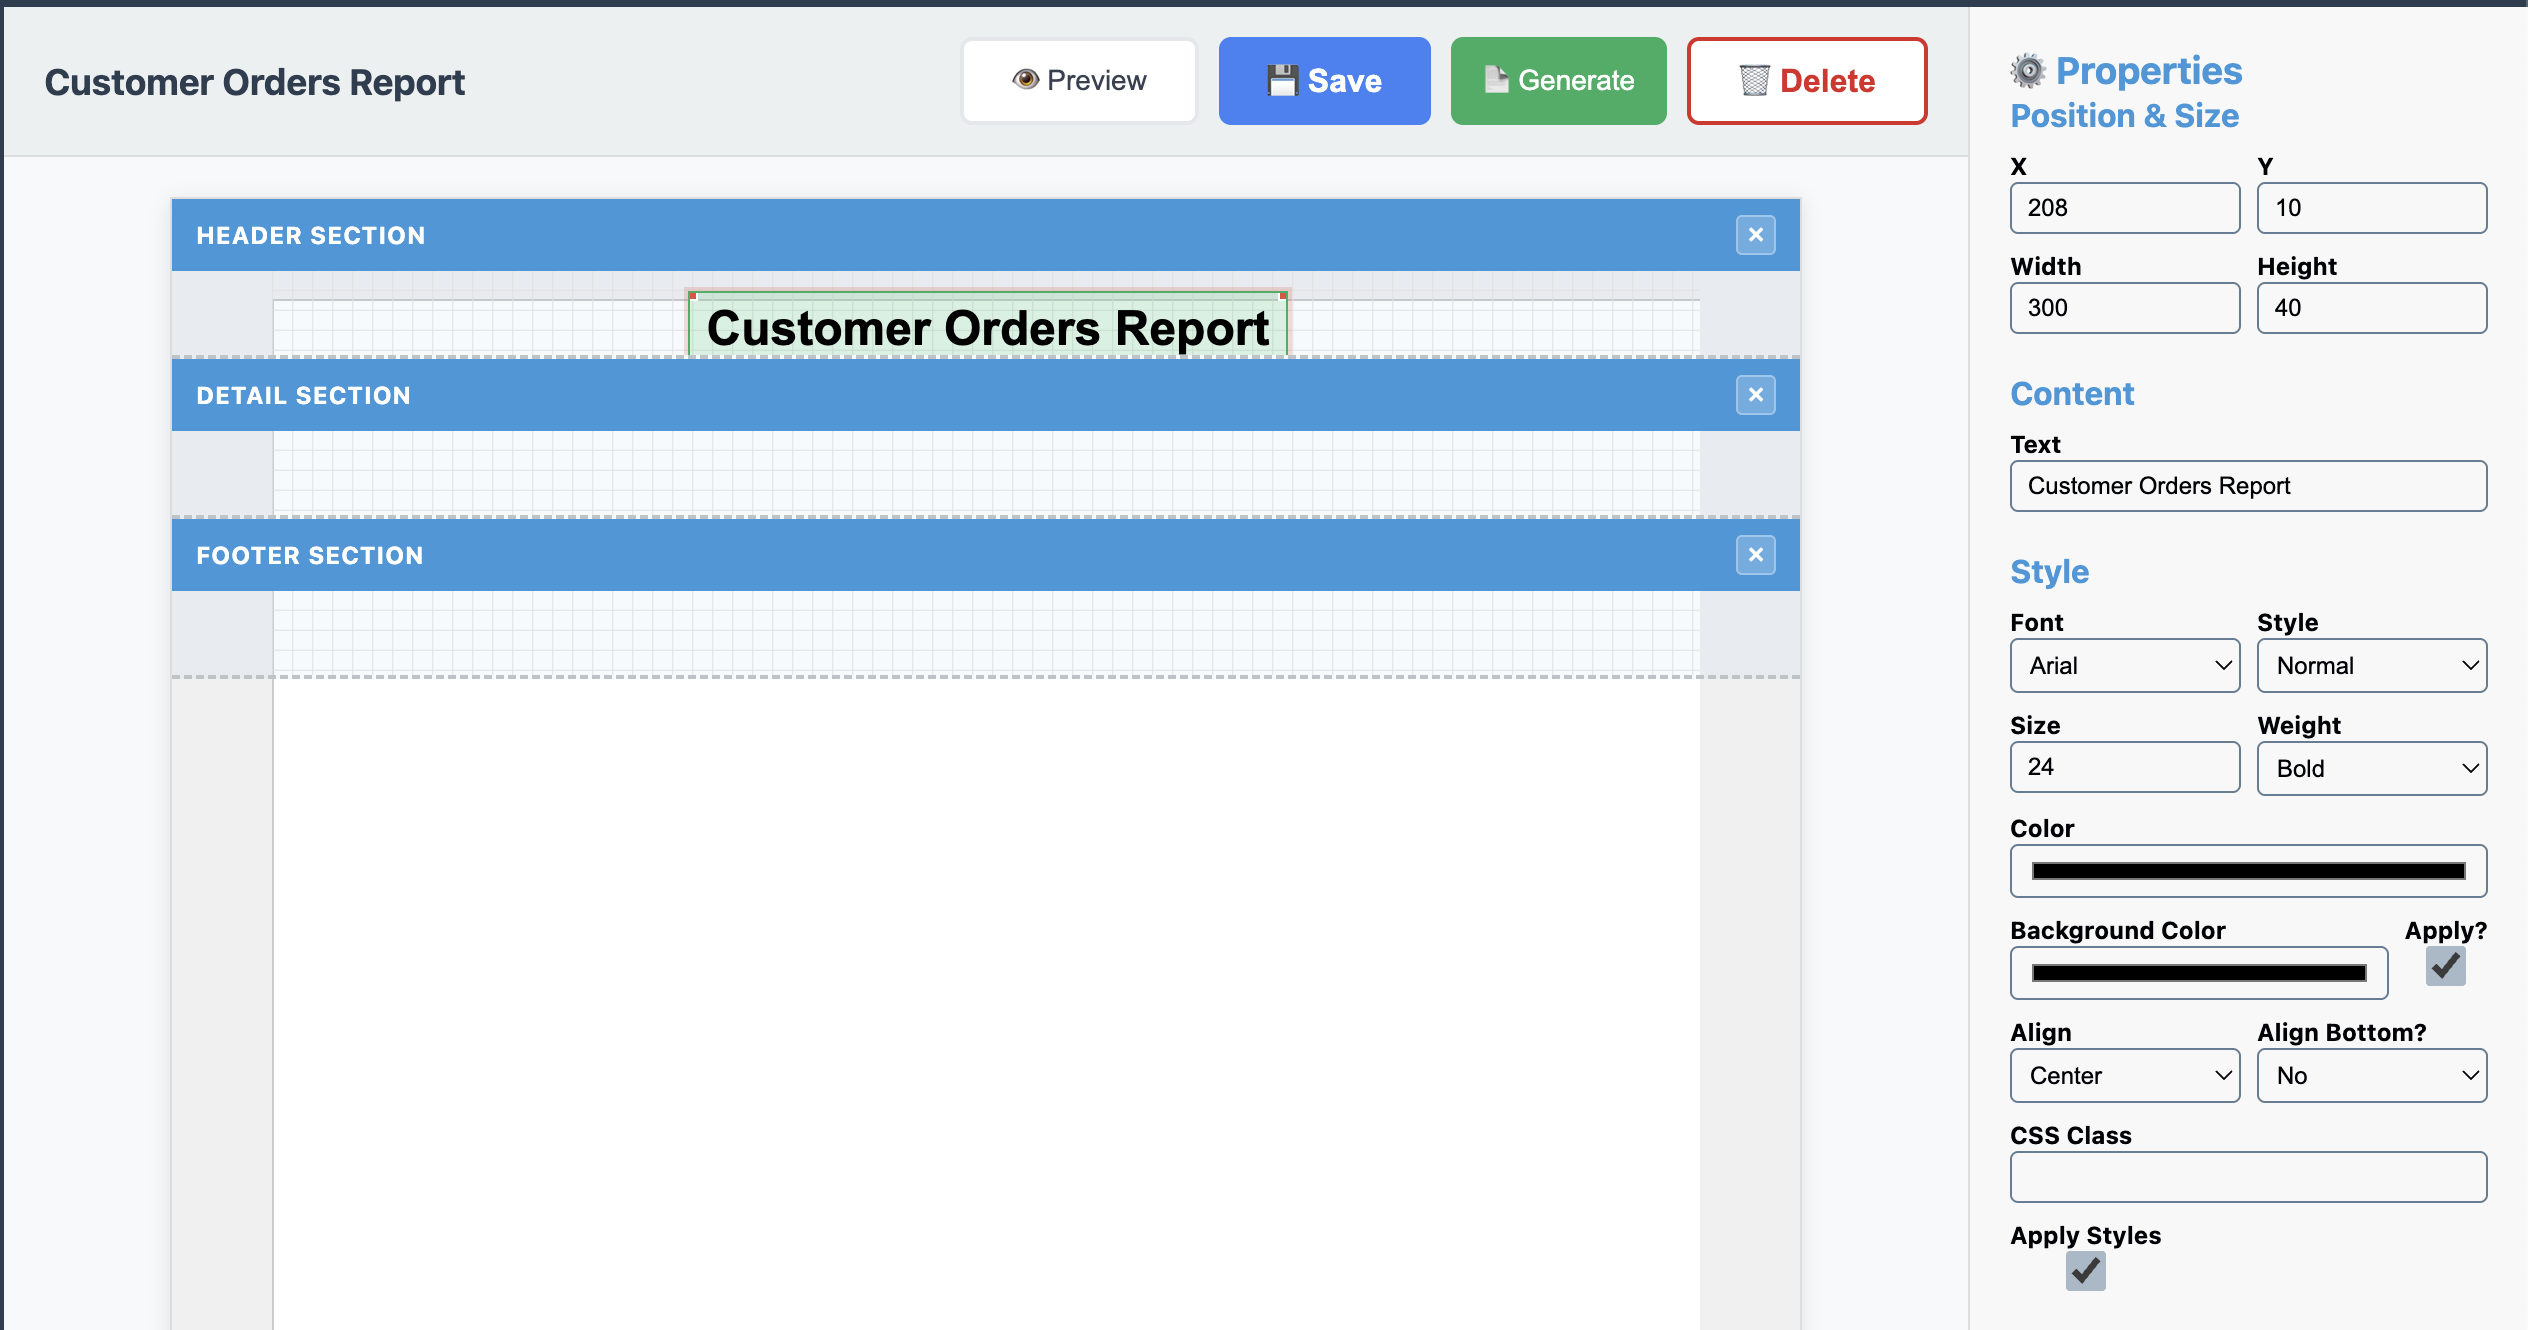Uncheck the Apply Styles checkbox

coord(2085,1271)
